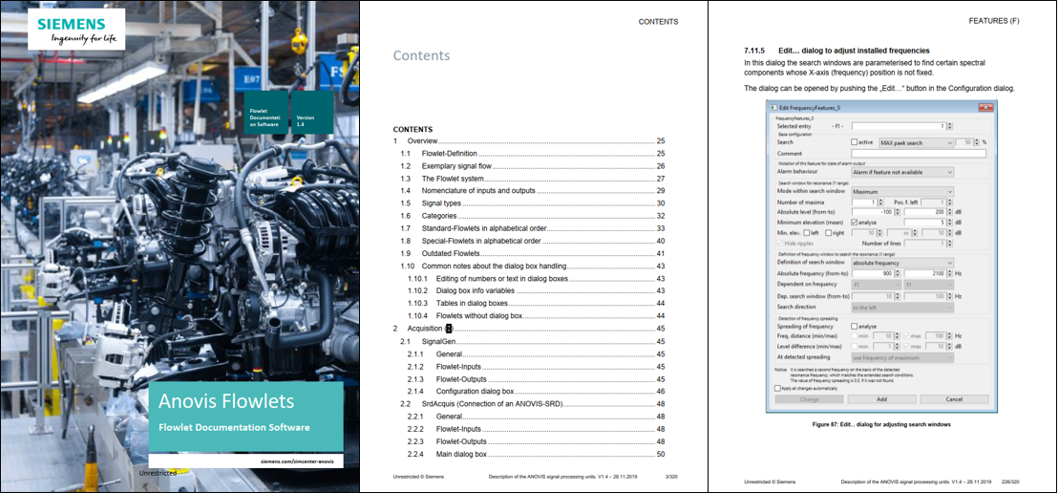Image resolution: width=1058 pixels, height=493 pixels.
Task: Click the Absolute level from-value spinner
Action: point(897,212)
